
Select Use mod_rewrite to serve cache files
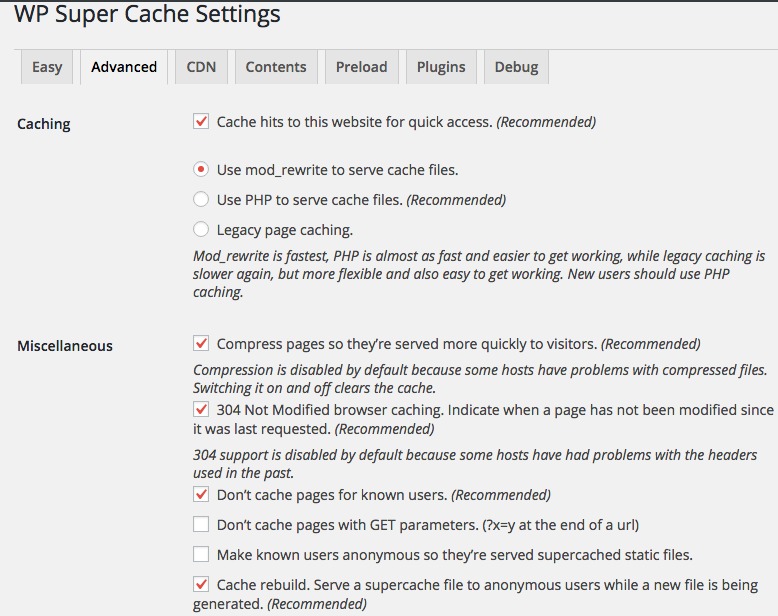pyautogui.click(x=201, y=170)
